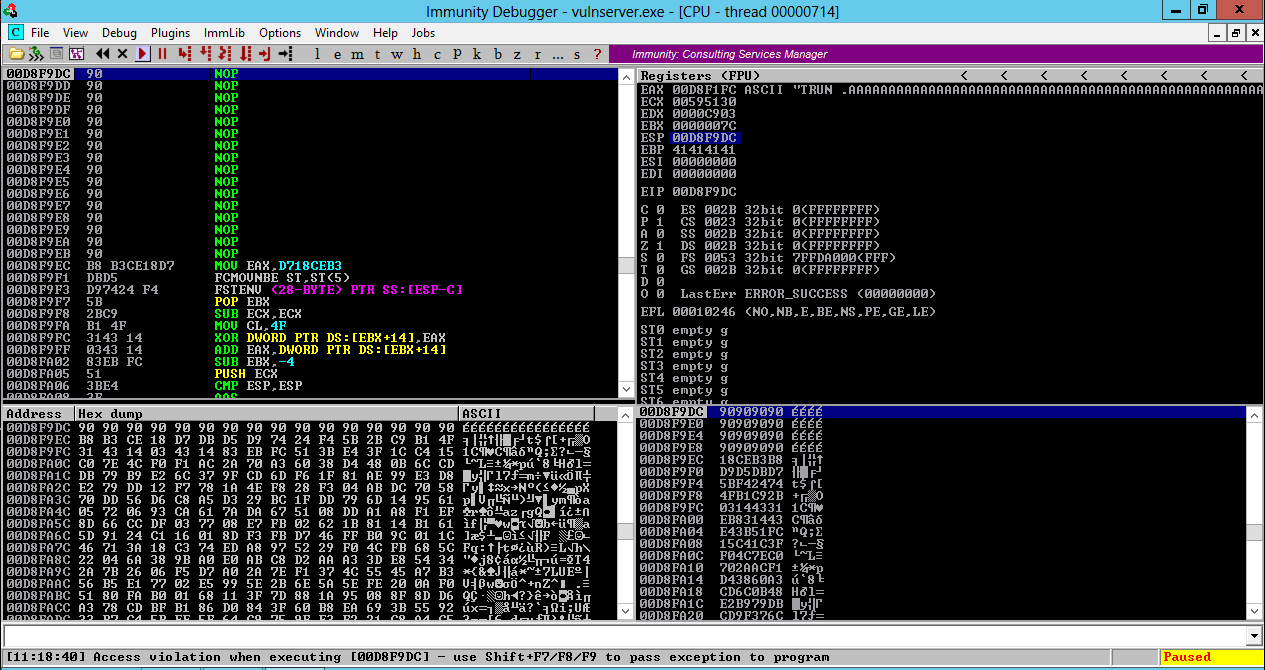Click the 'z' toolbar icon
Viewport: 1265px width, 670px height.
[x=518, y=53]
